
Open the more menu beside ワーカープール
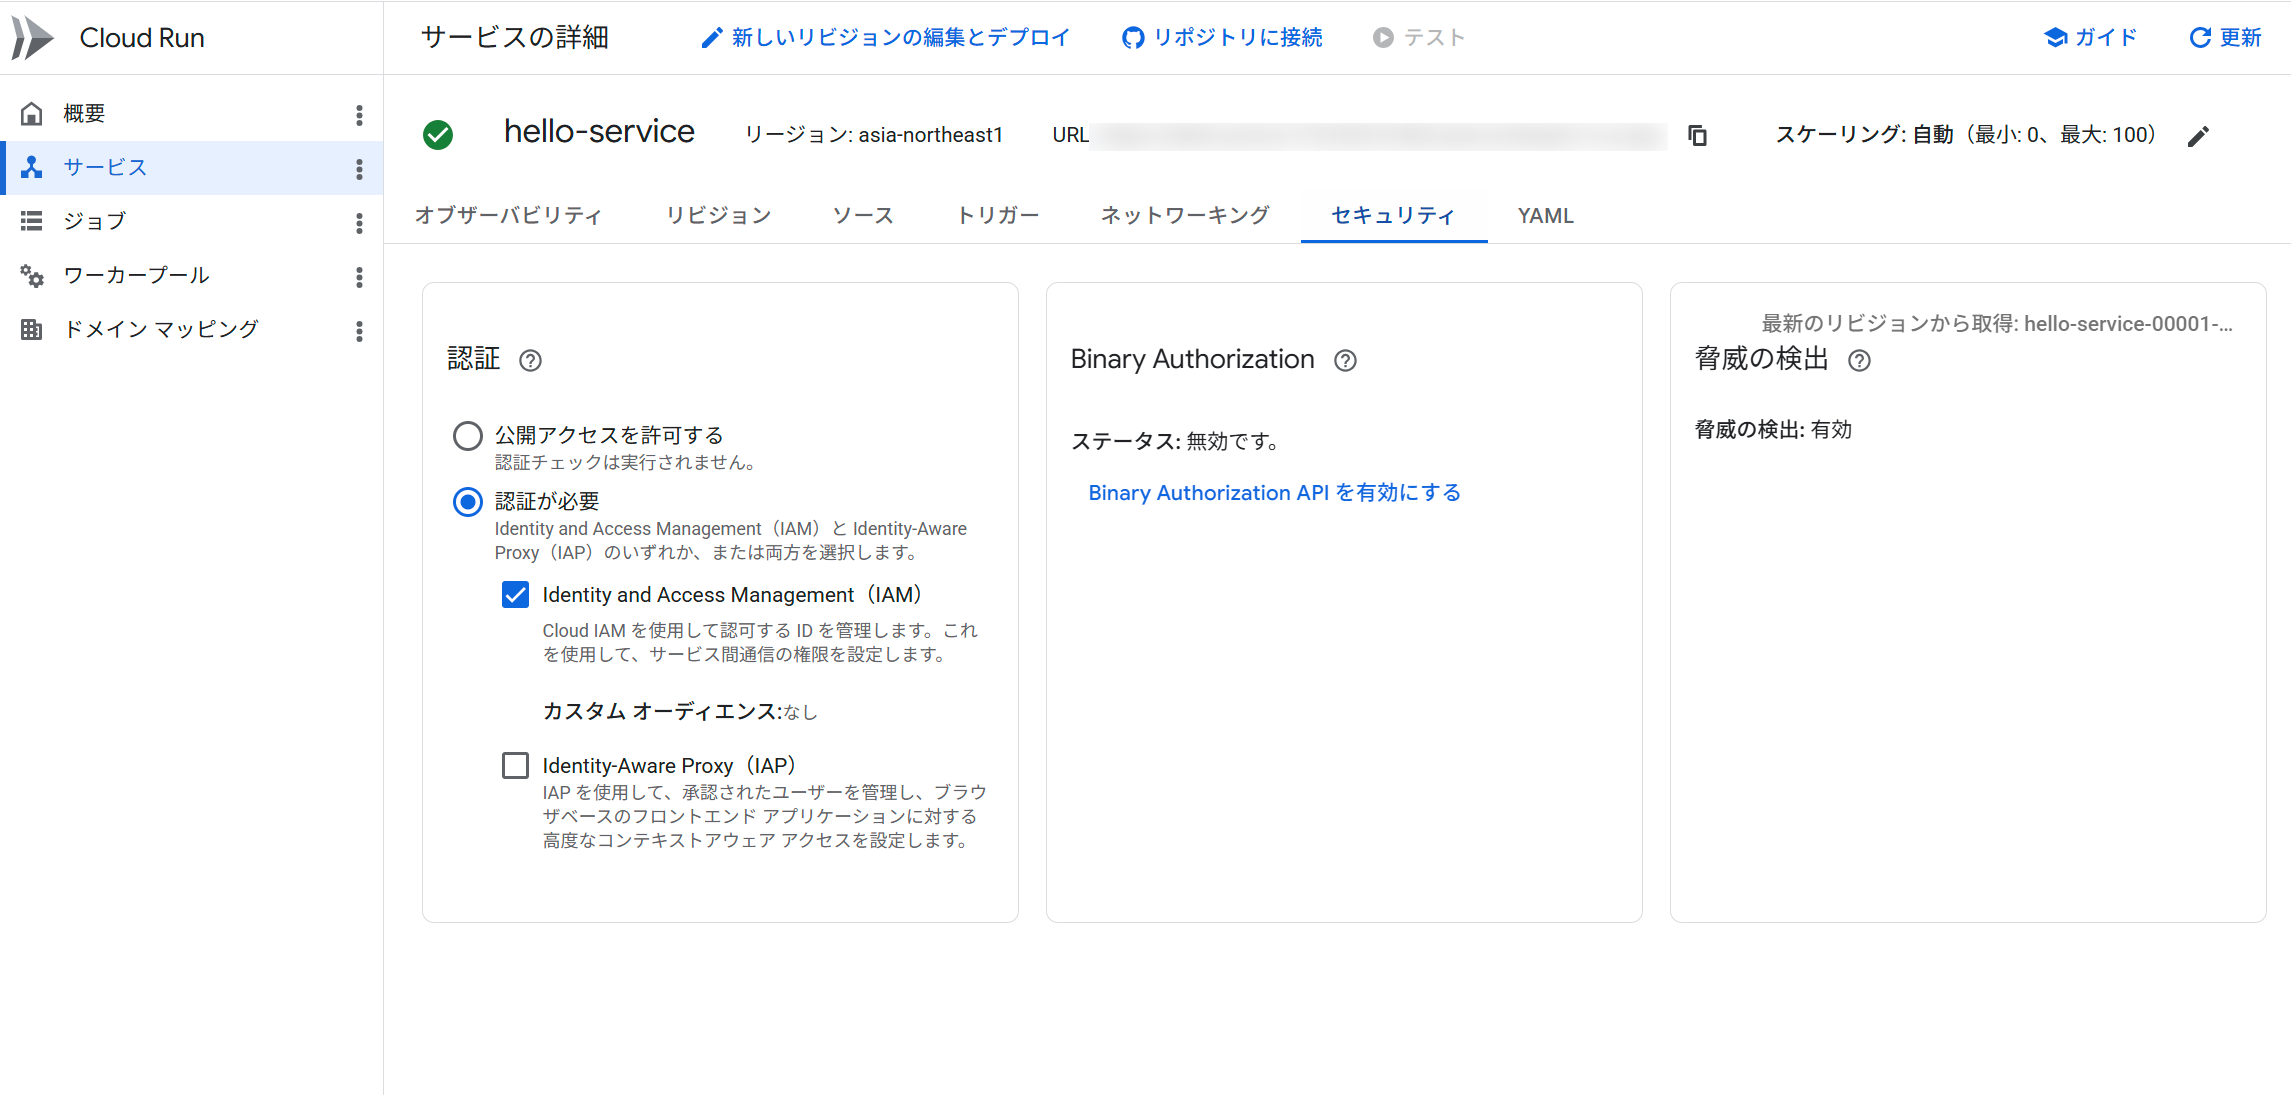pyautogui.click(x=359, y=277)
